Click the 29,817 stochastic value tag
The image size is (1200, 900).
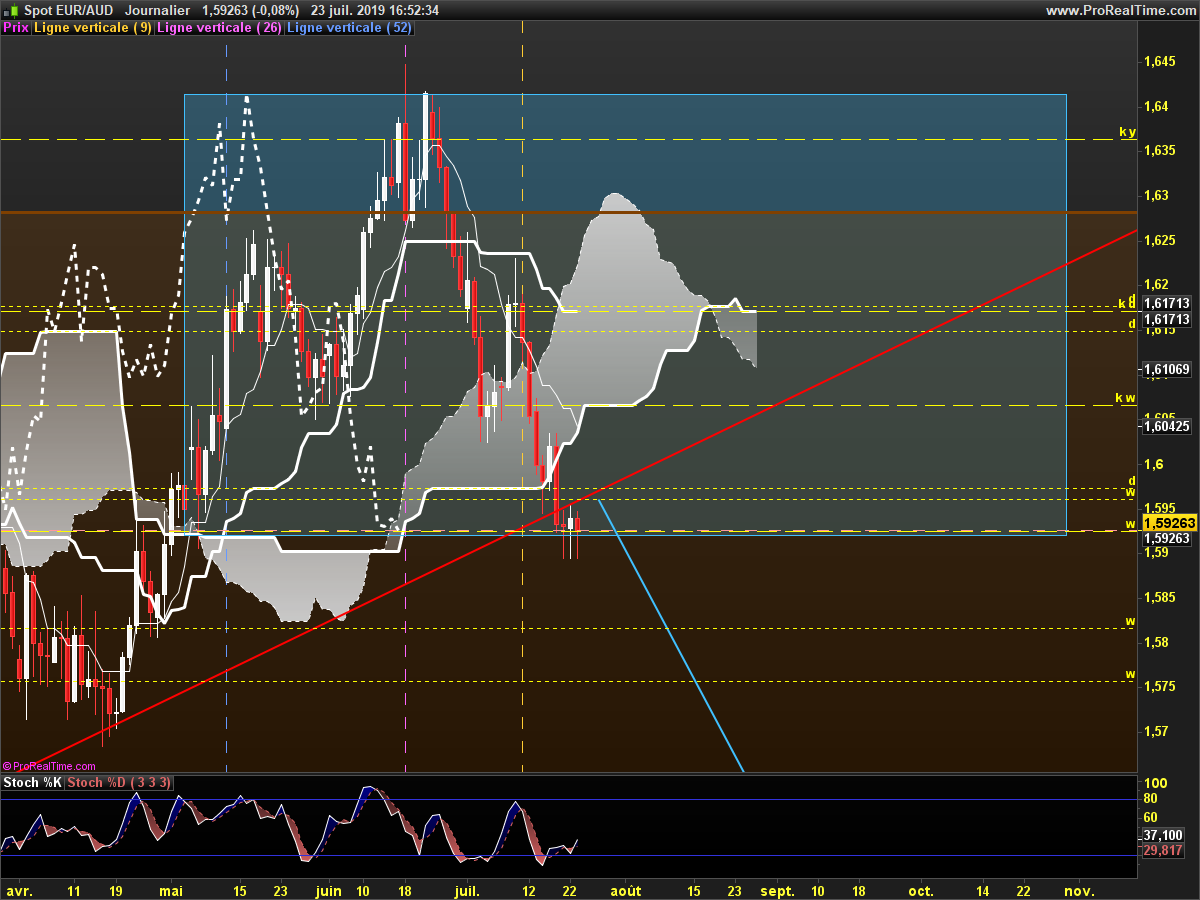(1162, 851)
